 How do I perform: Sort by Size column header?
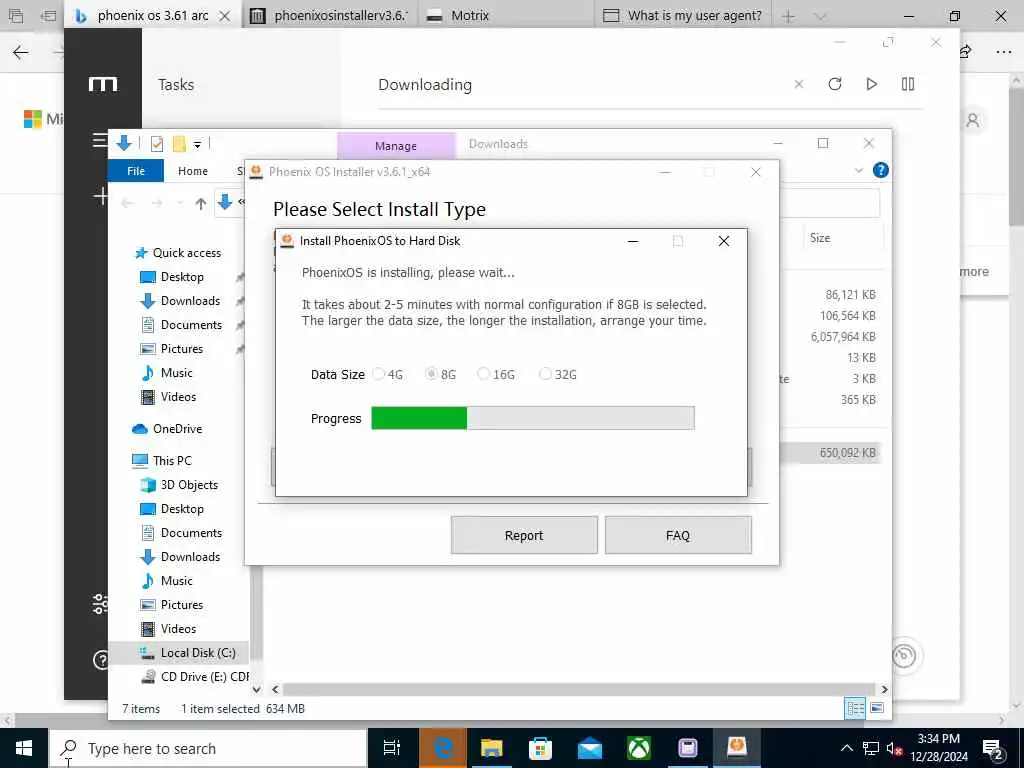coord(820,238)
